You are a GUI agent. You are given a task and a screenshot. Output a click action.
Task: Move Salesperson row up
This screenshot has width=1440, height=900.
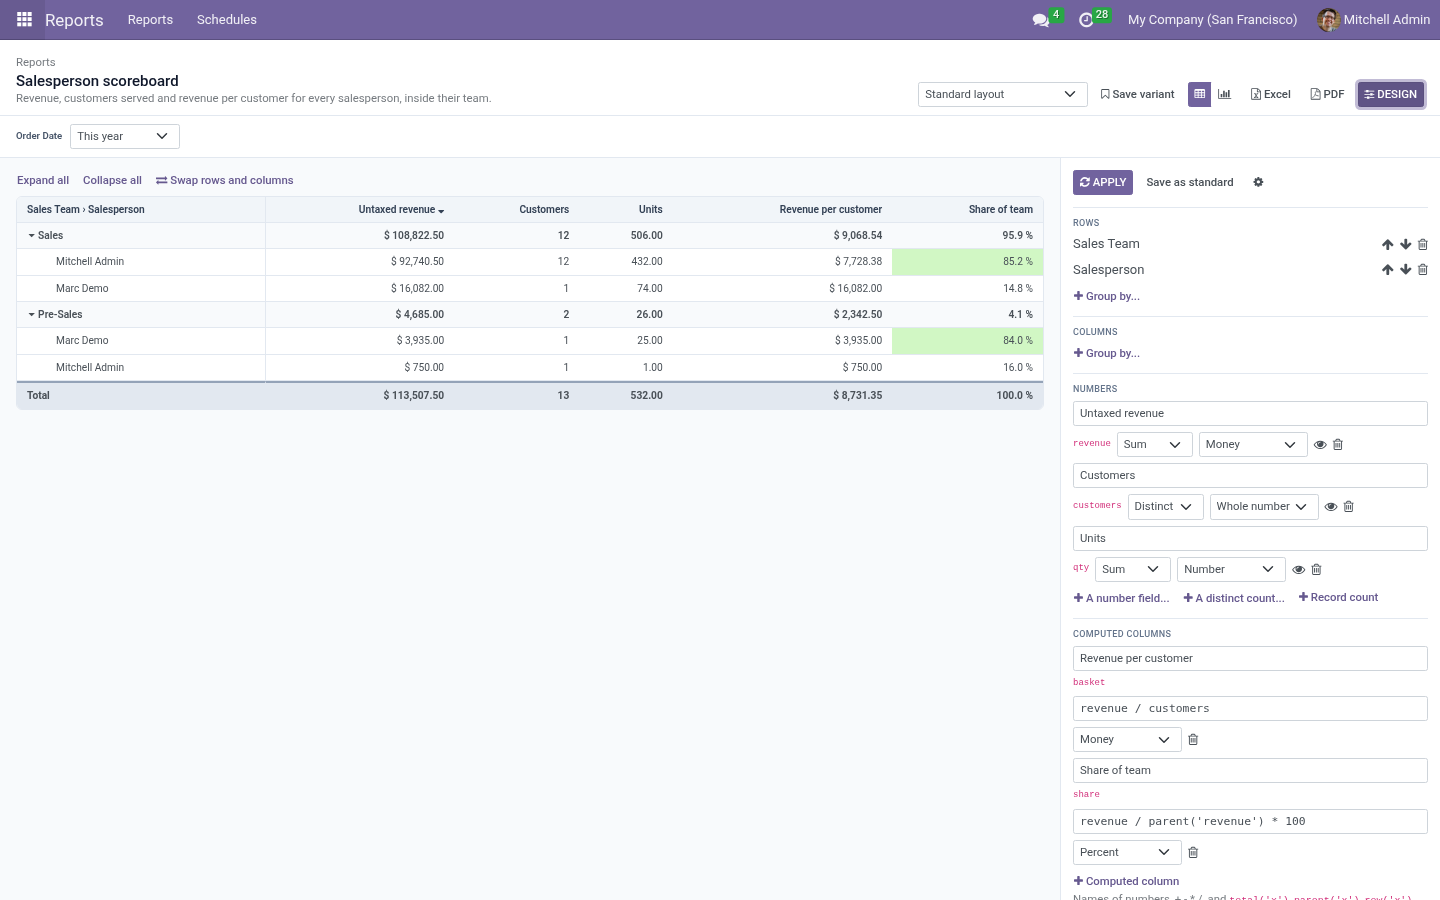pyautogui.click(x=1387, y=269)
